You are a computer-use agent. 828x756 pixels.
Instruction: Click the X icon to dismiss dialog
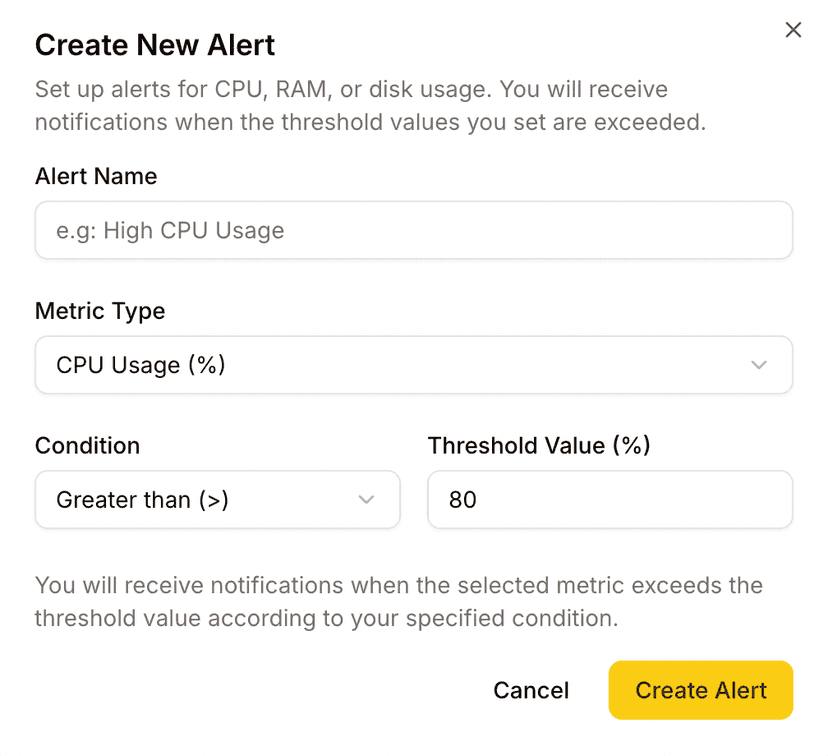pyautogui.click(x=793, y=30)
